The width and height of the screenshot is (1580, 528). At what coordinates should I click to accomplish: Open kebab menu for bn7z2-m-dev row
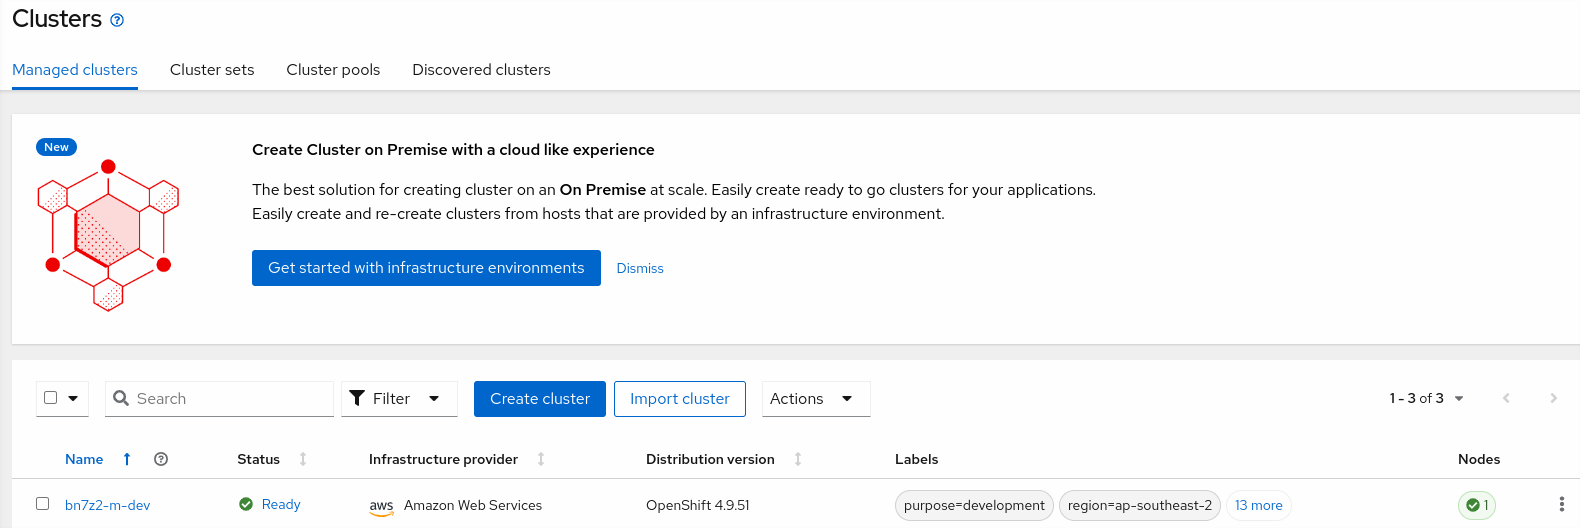pos(1561,505)
